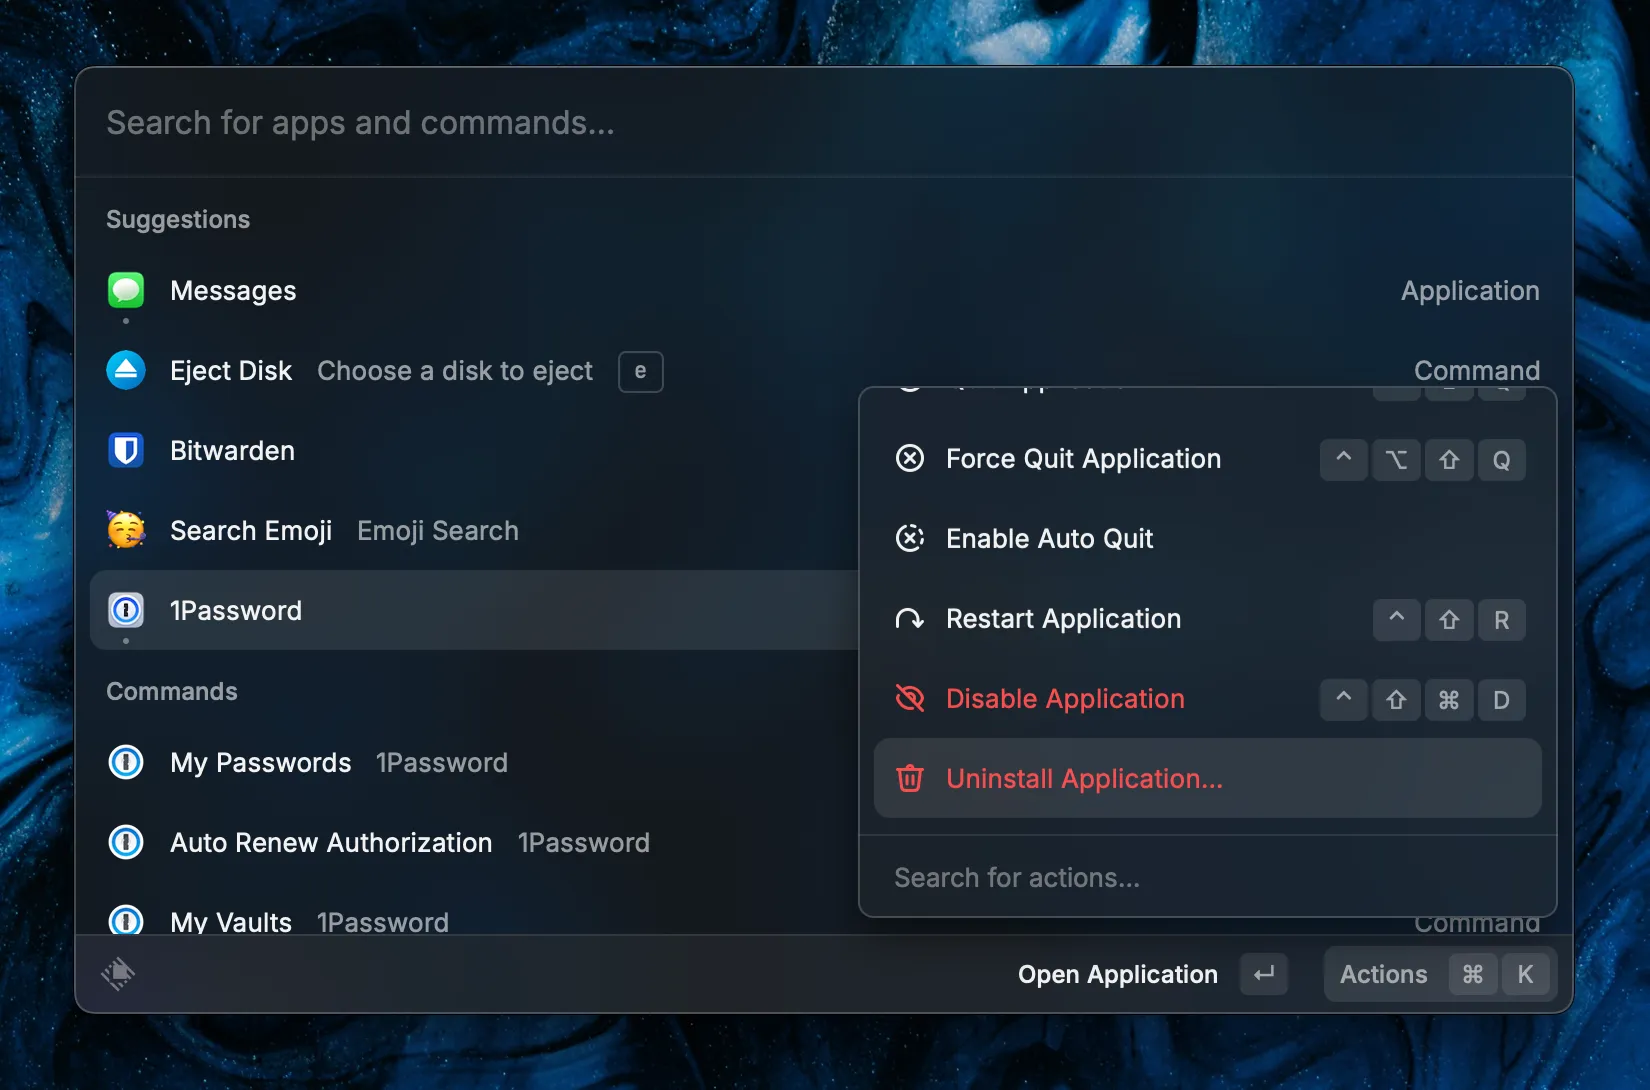
Task: Disable the 1Password application
Action: point(1064,698)
